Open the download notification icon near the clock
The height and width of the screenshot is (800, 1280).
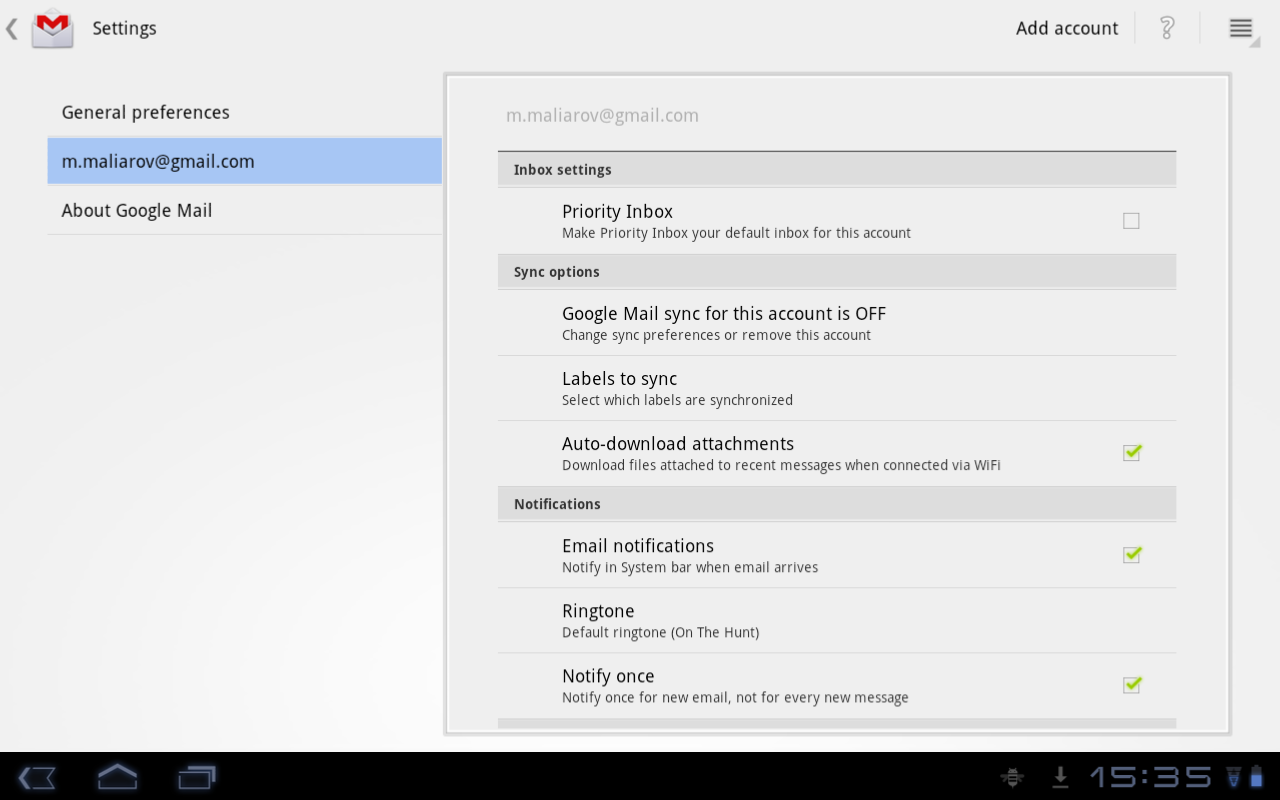1059,777
